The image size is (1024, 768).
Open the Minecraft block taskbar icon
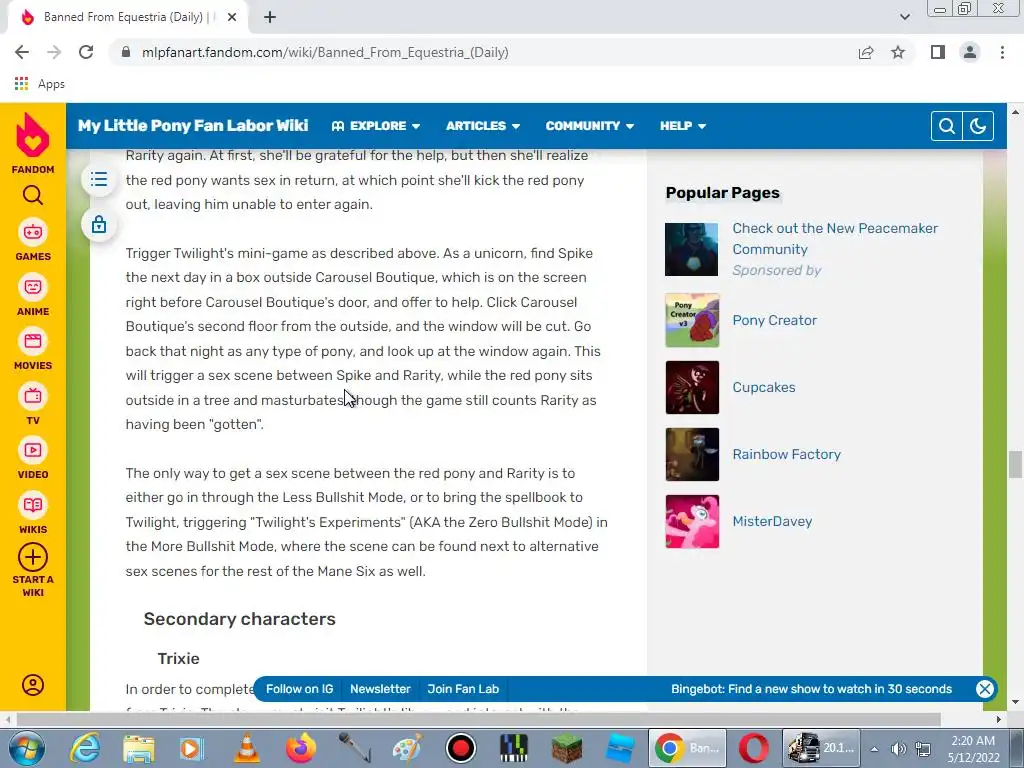(567, 748)
